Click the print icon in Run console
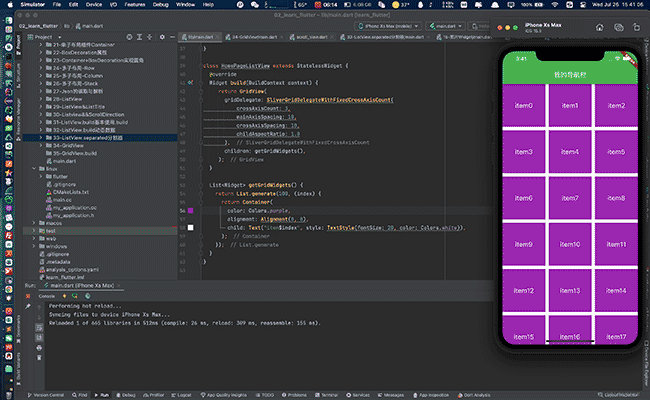The image size is (650, 400). pos(39,348)
